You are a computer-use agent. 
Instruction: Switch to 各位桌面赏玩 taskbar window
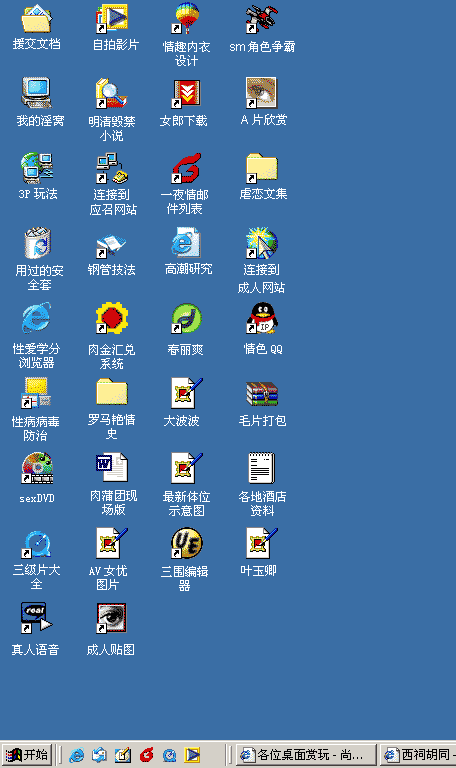tap(306, 754)
